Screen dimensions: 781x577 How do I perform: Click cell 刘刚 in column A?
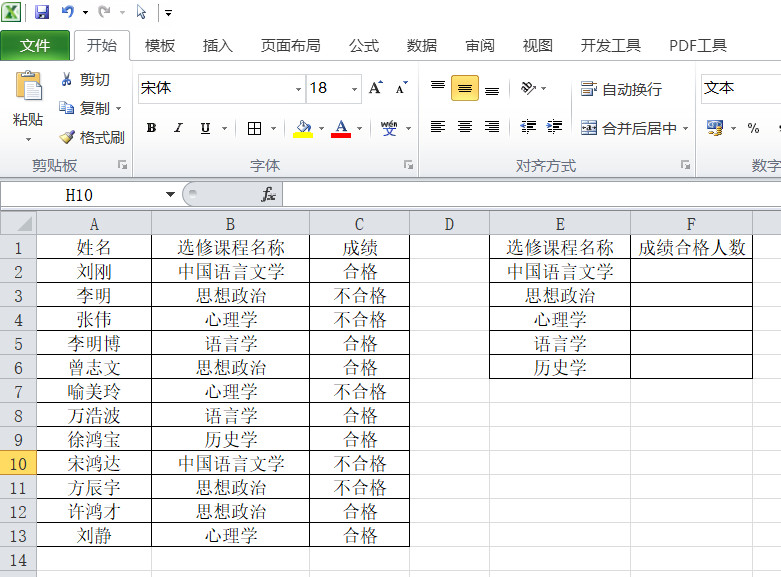(x=94, y=272)
